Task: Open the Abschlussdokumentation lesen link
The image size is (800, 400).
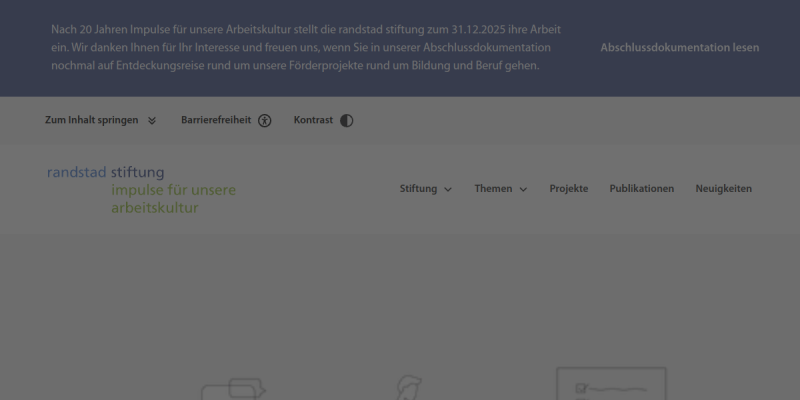Action: coord(680,47)
